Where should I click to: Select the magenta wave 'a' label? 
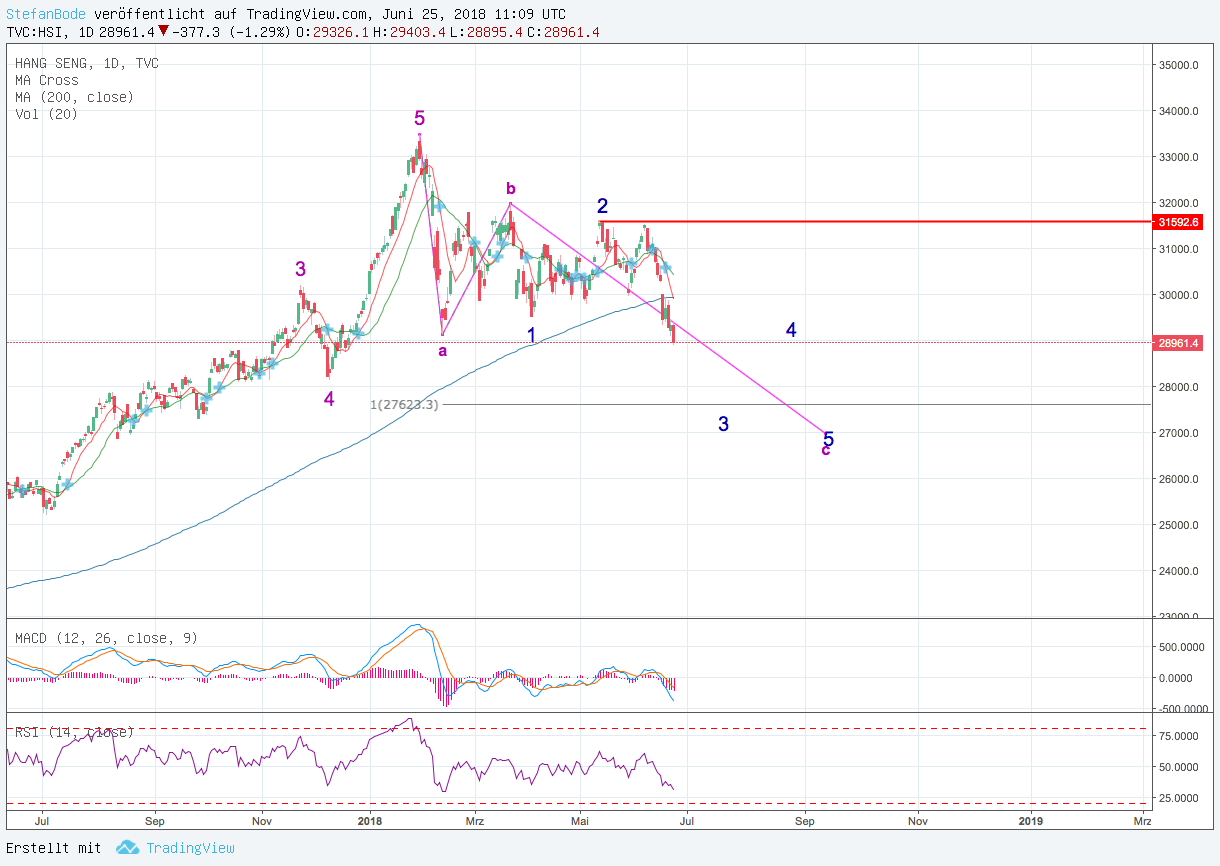click(442, 350)
